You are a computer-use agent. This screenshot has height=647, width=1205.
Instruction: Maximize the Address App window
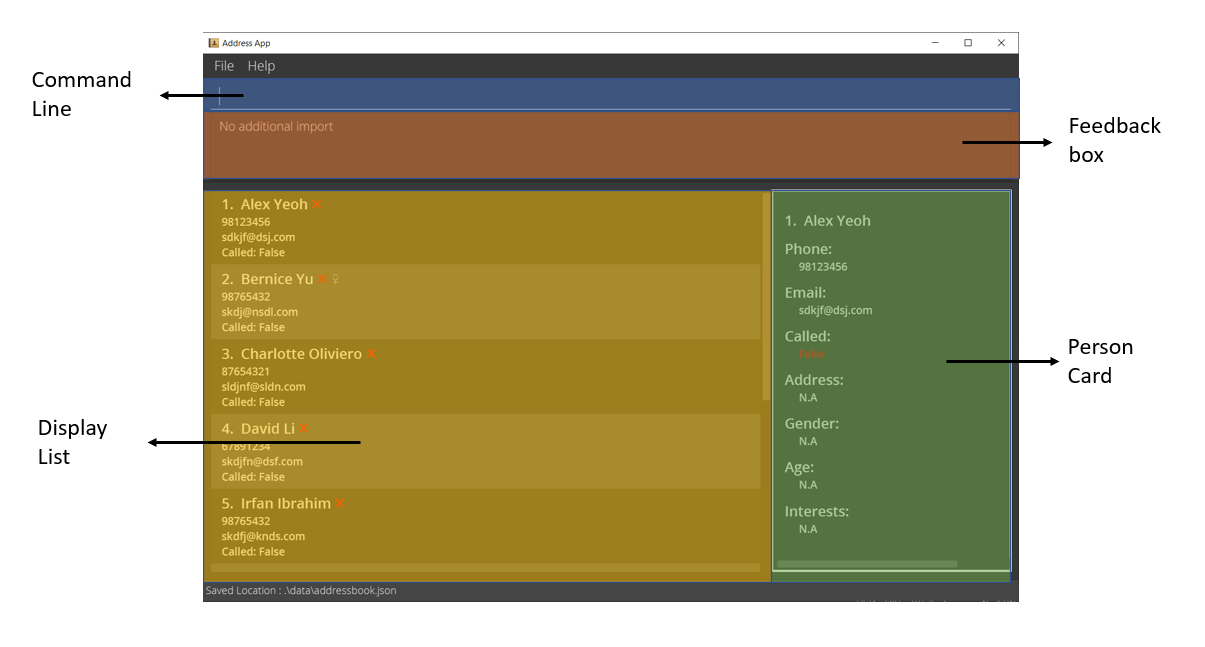point(968,43)
